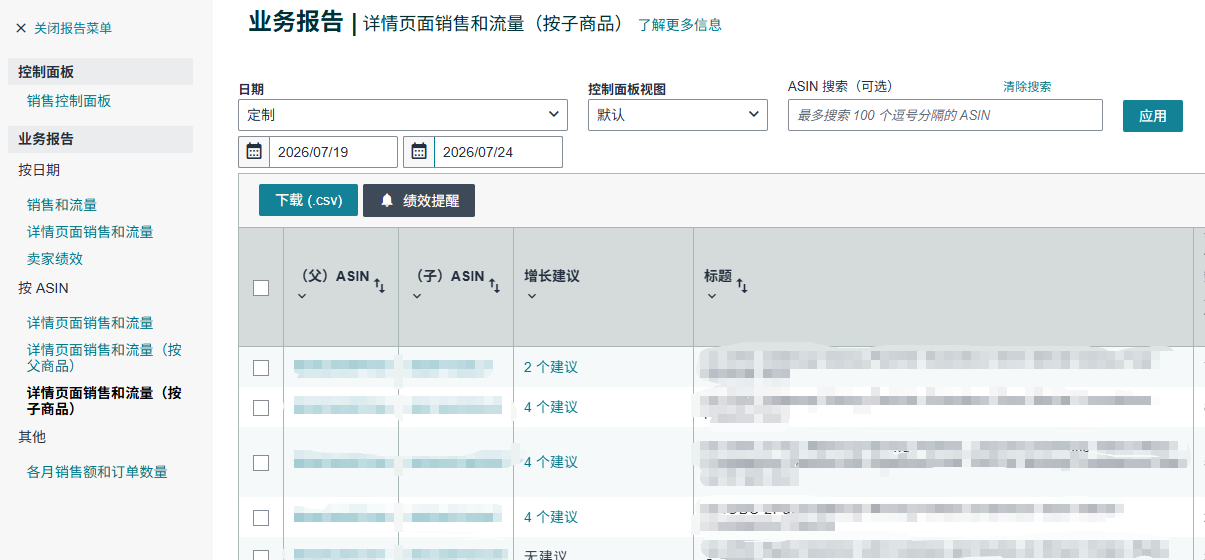1205x560 pixels.
Task: Click 关闭报告菜单 text
Action: pyautogui.click(x=73, y=29)
